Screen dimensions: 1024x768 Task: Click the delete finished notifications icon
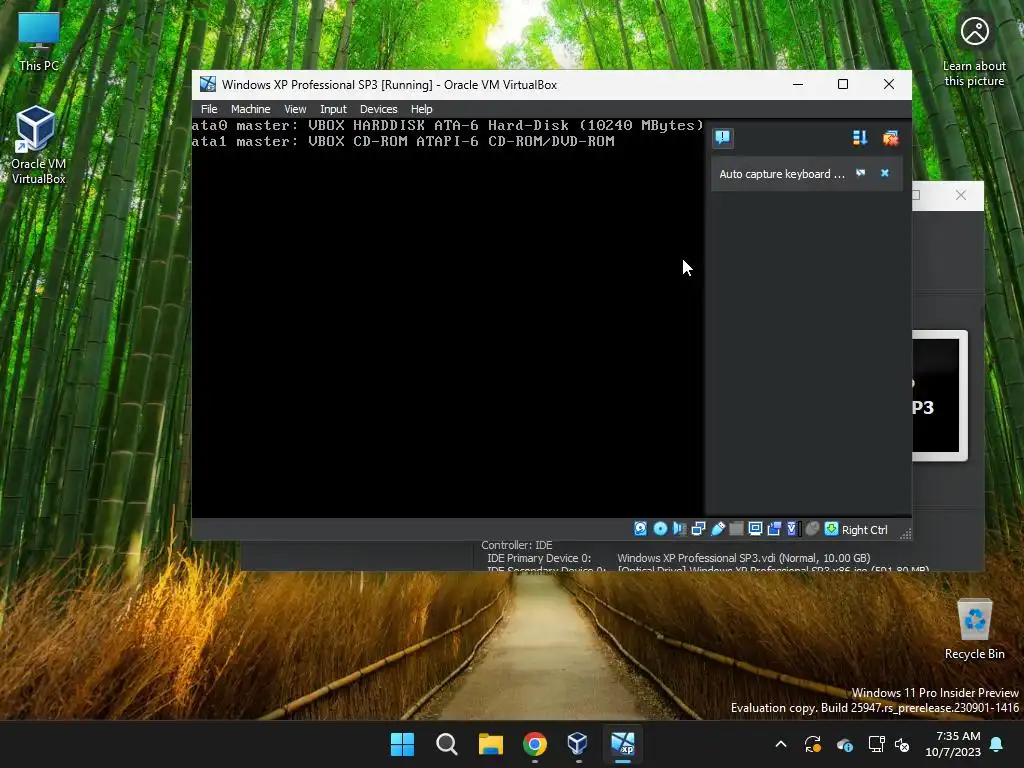point(890,138)
